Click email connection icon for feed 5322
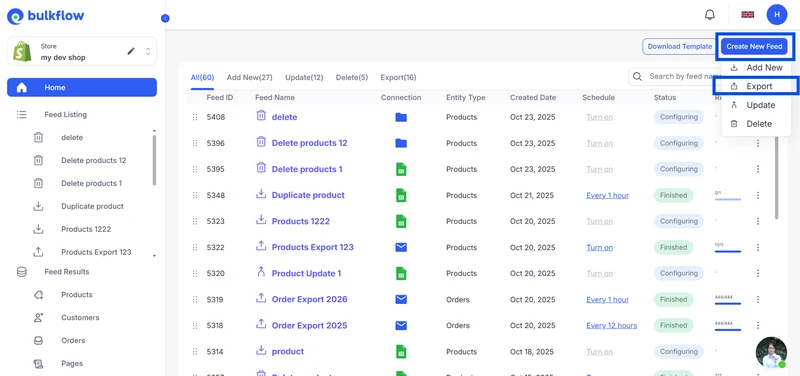The width and height of the screenshot is (800, 376). click(x=401, y=247)
